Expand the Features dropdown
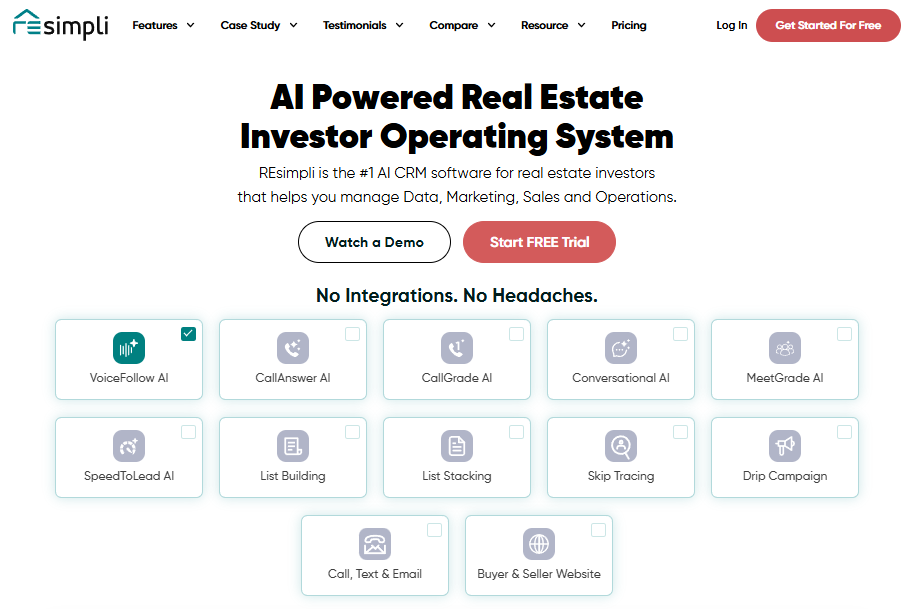 point(162,25)
